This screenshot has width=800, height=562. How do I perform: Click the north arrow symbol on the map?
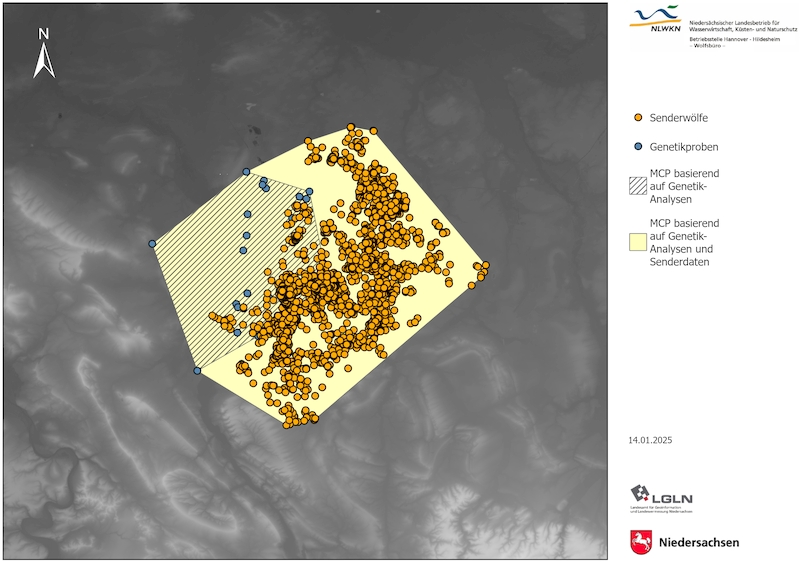pos(43,60)
